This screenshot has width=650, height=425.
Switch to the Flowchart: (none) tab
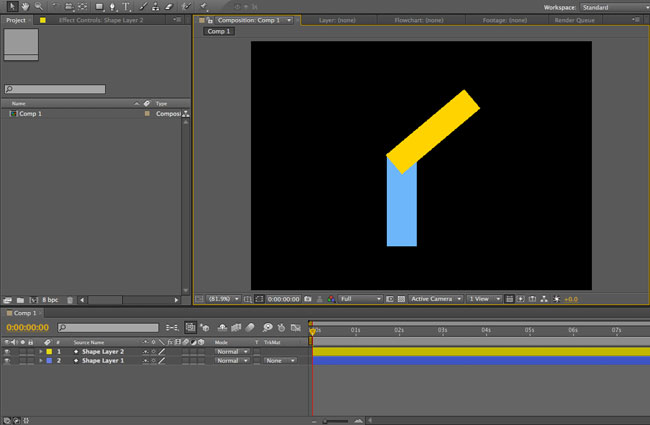click(x=419, y=20)
